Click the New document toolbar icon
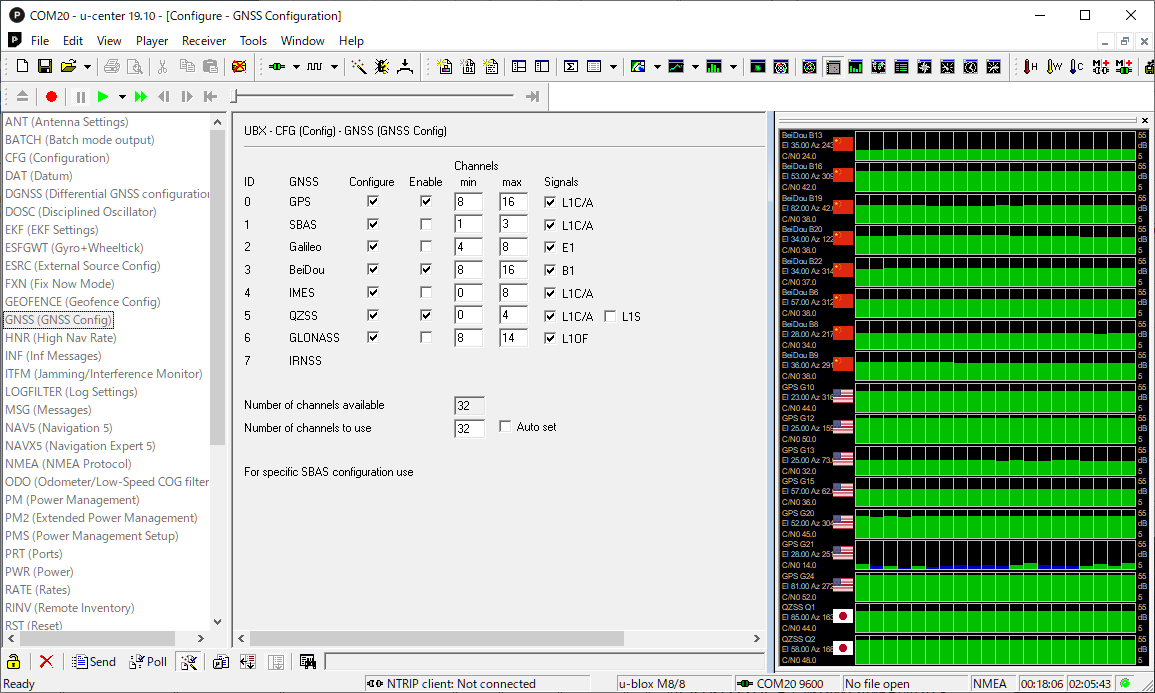 click(22, 66)
